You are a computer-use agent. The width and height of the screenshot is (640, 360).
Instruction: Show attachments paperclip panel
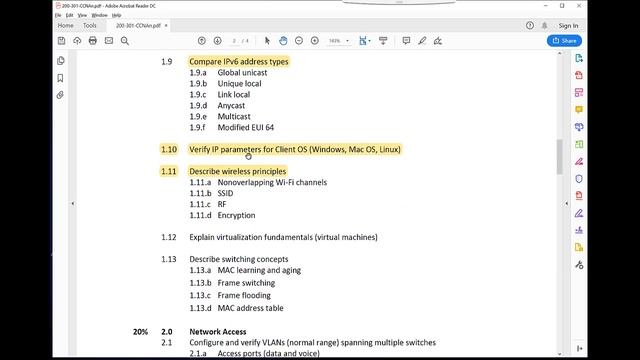tap(60, 95)
